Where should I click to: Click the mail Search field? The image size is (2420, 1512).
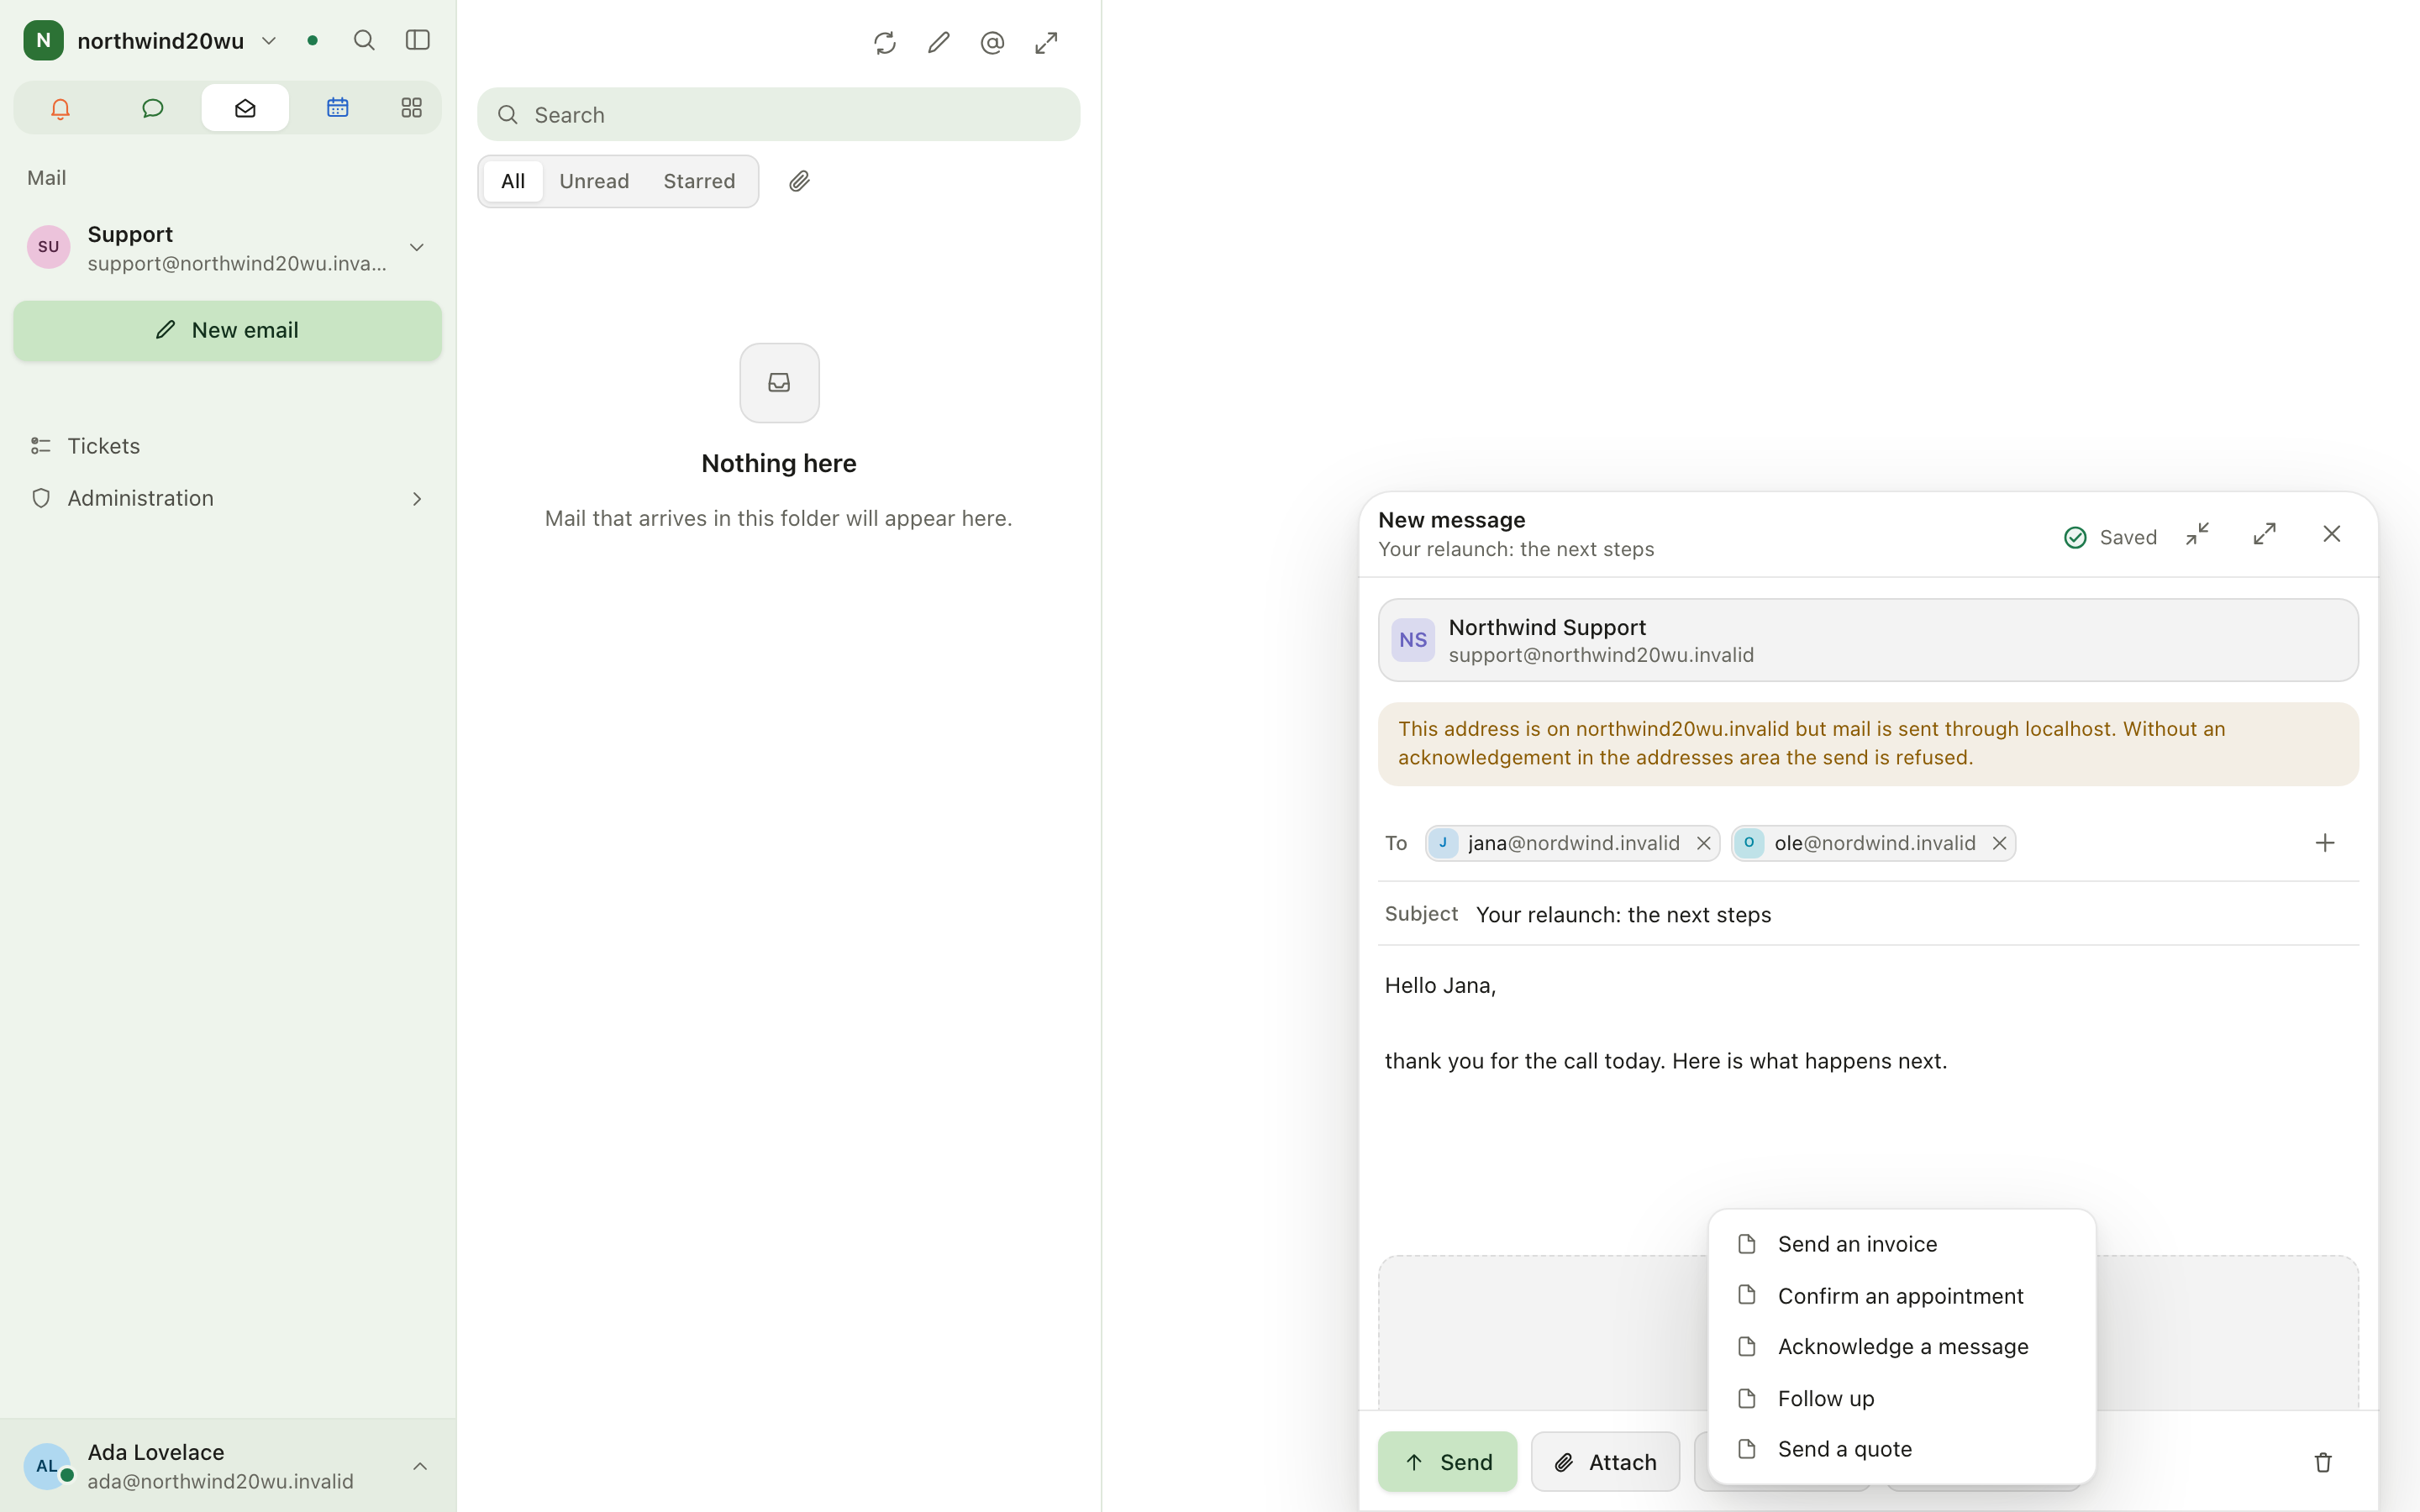[778, 114]
